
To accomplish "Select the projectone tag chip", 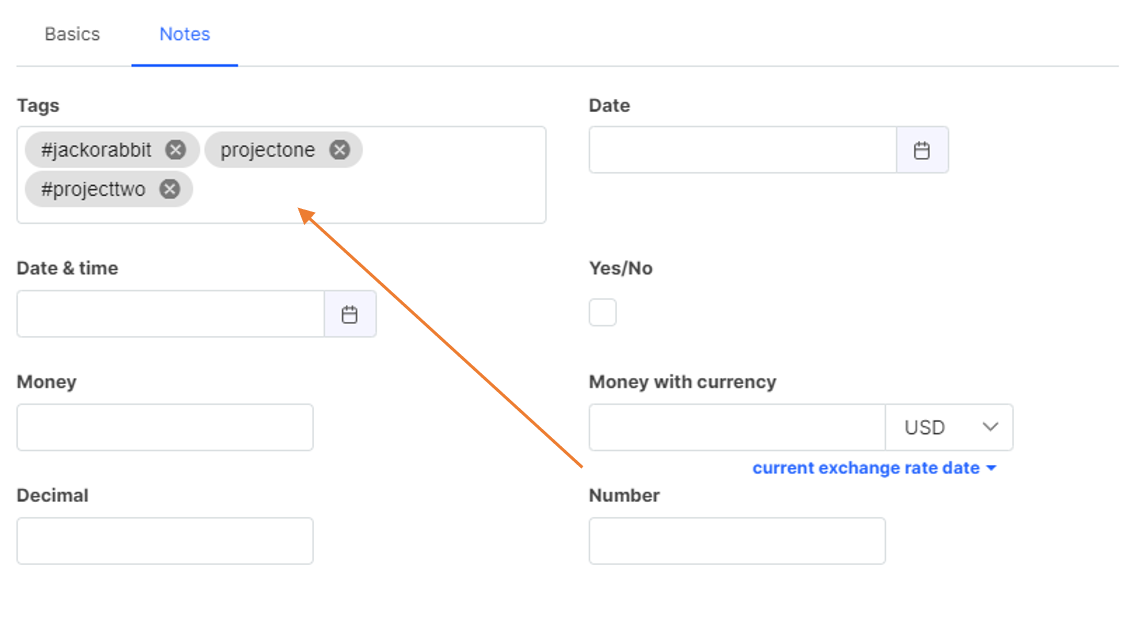I will pyautogui.click(x=268, y=150).
